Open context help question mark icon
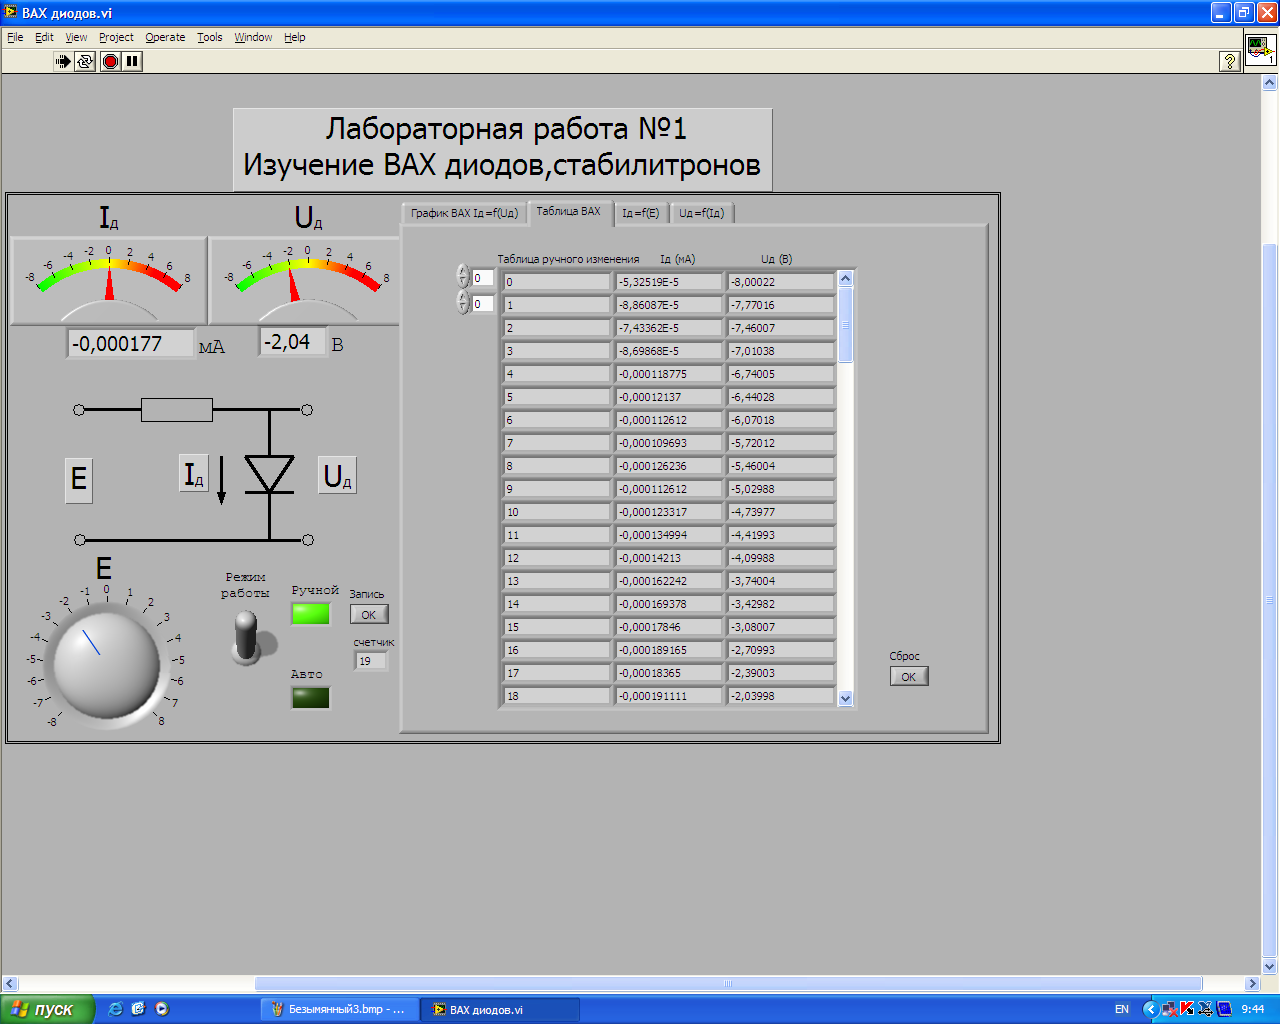Viewport: 1280px width, 1024px height. (1230, 61)
